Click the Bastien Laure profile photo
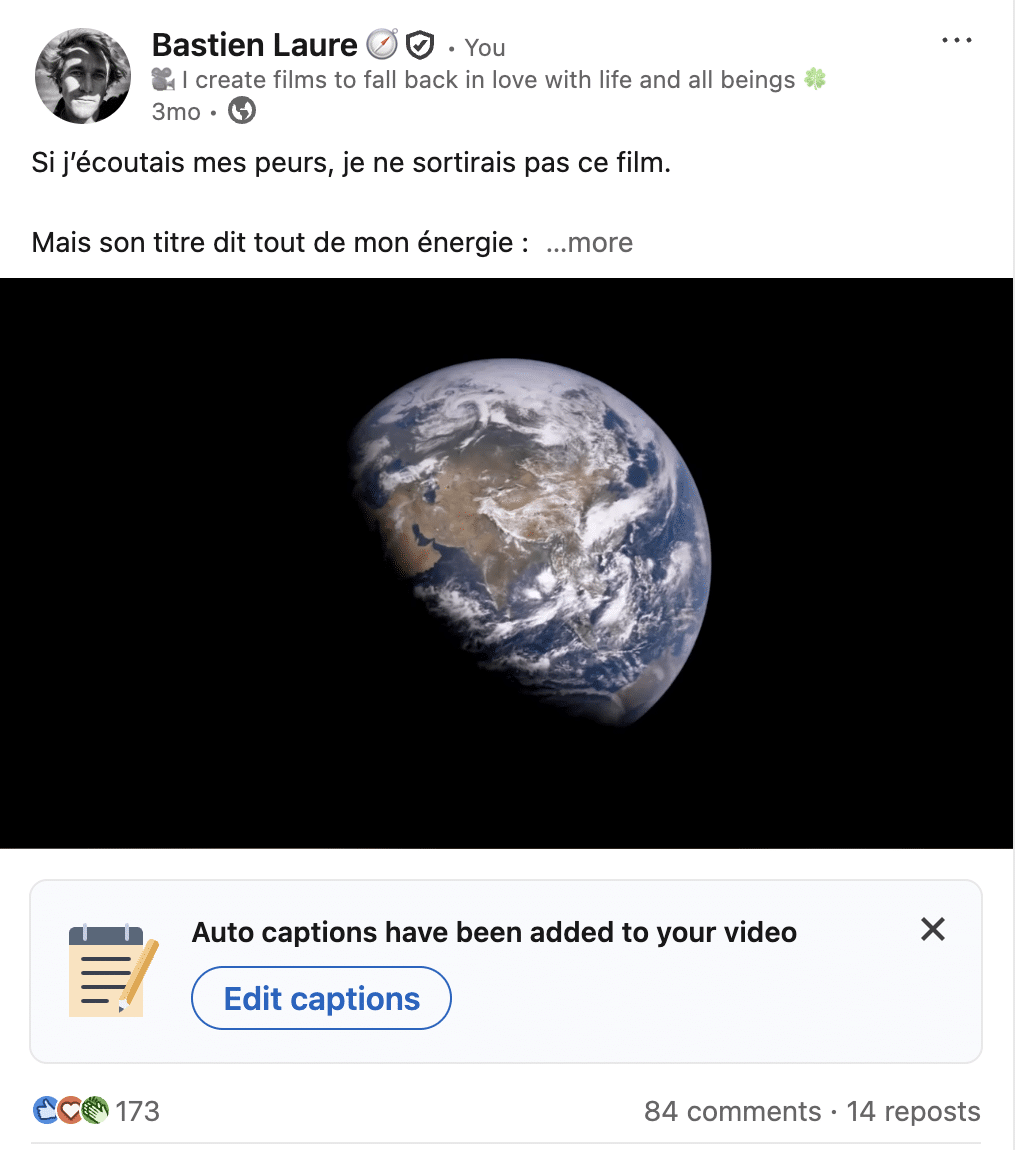Viewport: 1018px width, 1150px height. [x=83, y=76]
